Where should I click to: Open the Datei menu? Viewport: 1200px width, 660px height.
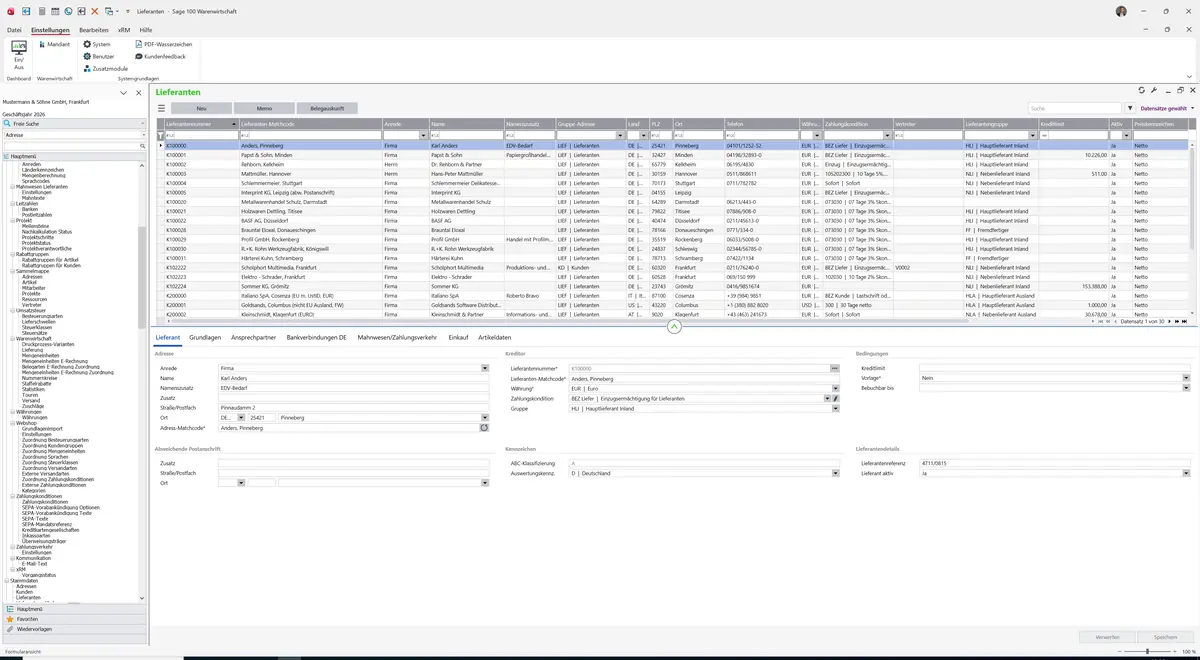(14, 30)
